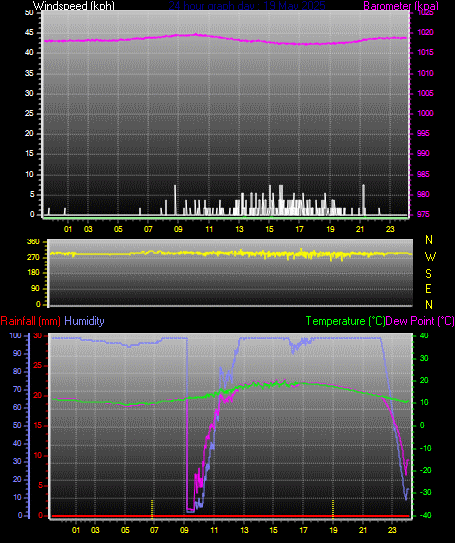Select the "Temperature (°C)" legend label
Viewport: 455px width, 543px height.
pyautogui.click(x=345, y=321)
